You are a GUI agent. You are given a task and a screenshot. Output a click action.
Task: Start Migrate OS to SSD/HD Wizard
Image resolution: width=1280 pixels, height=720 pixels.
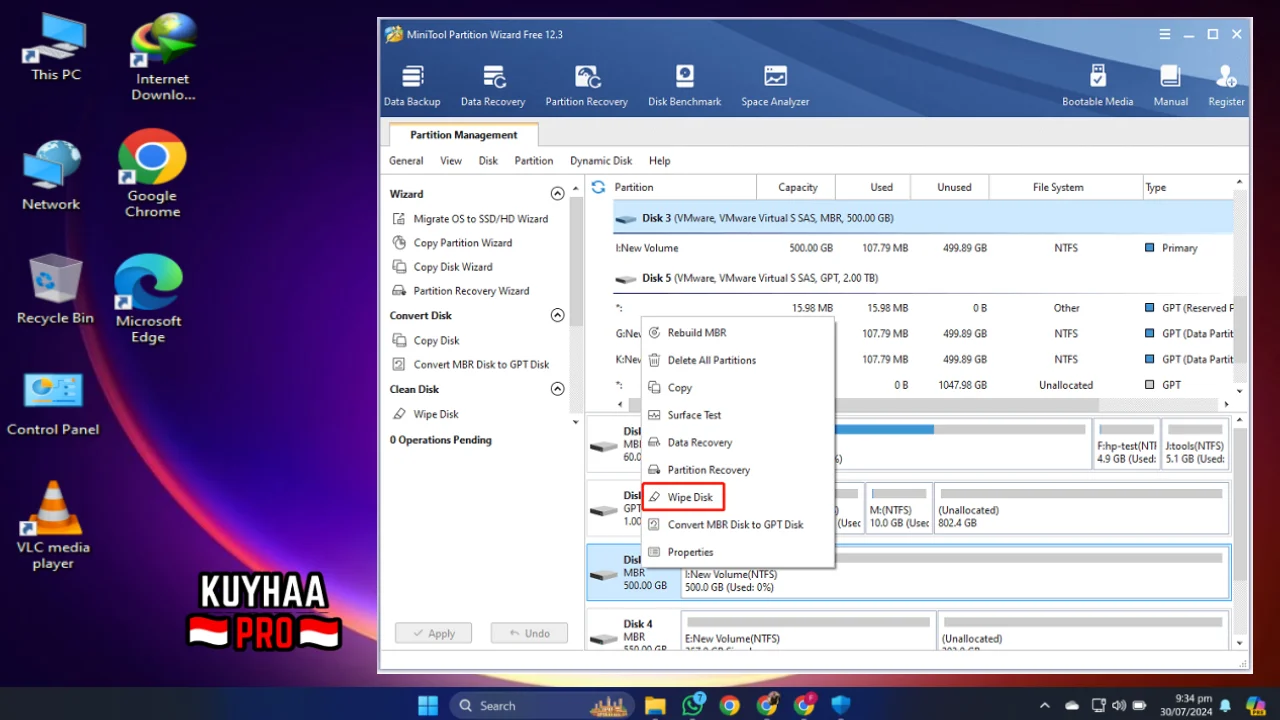pos(470,219)
